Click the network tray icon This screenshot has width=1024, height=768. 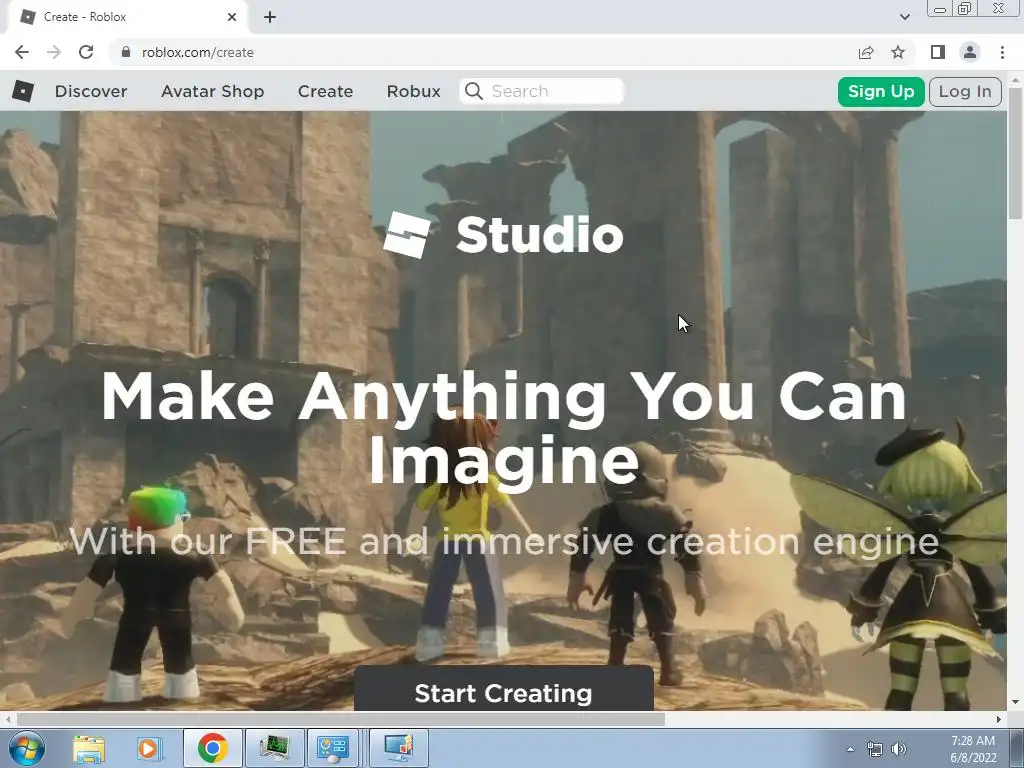[874, 749]
